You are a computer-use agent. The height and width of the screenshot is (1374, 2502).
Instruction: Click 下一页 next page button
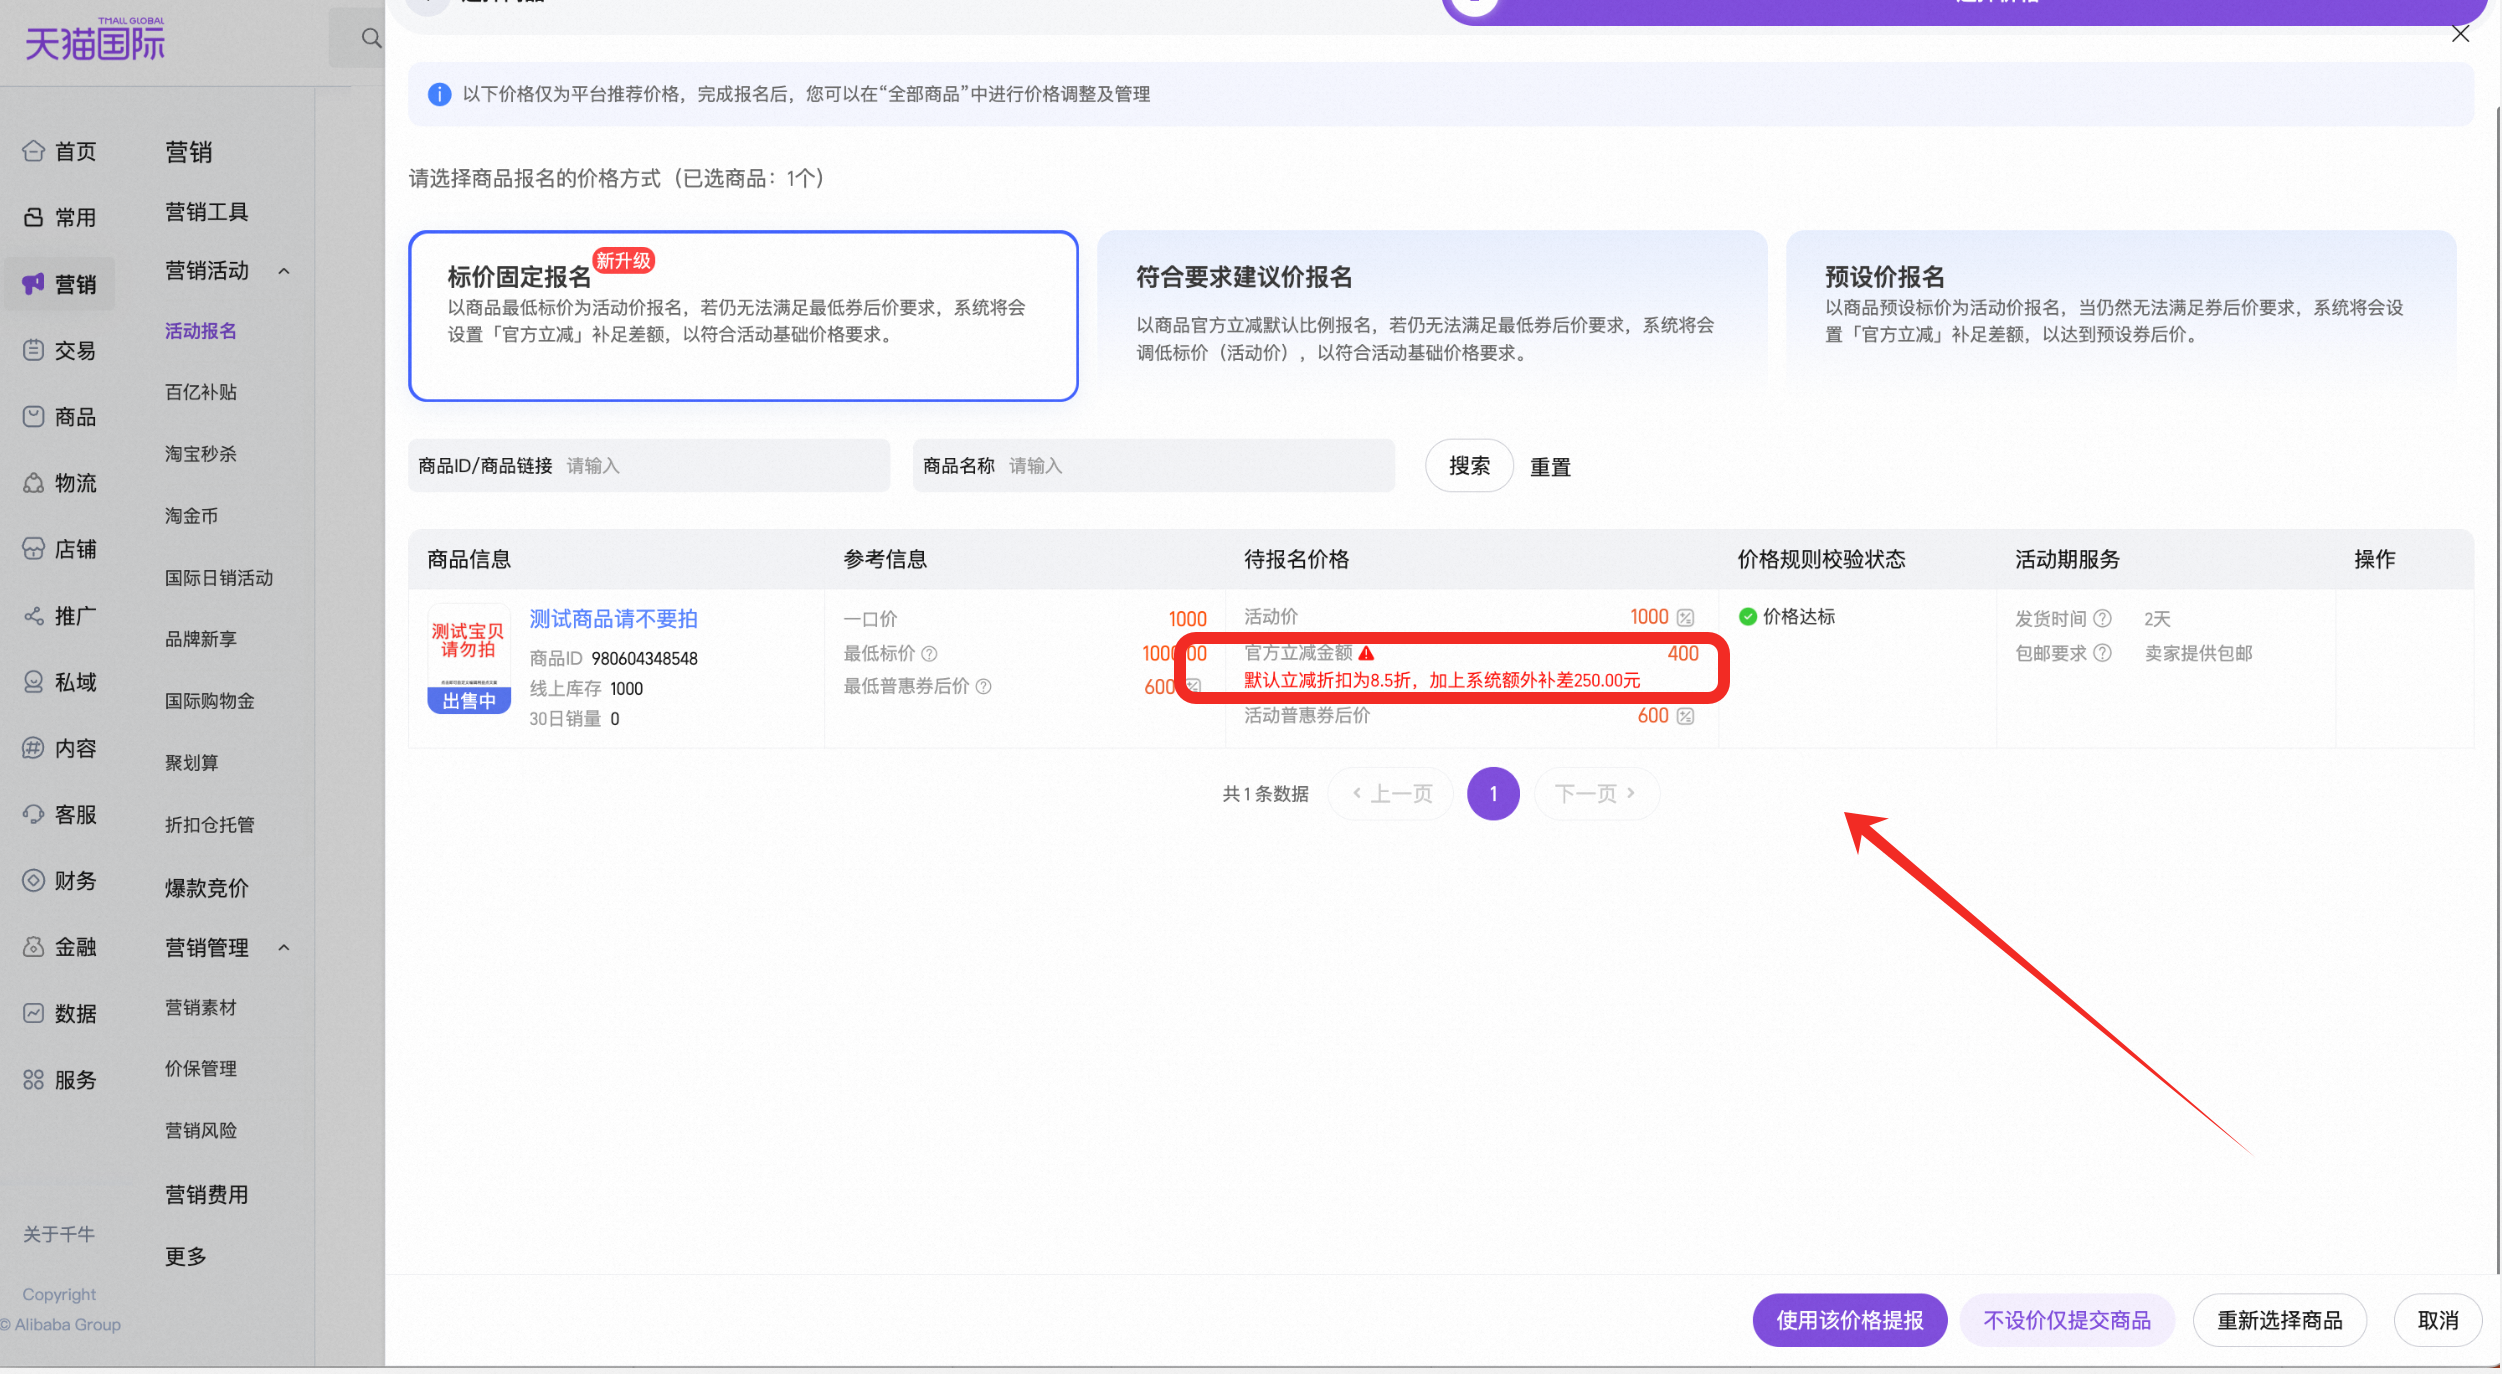coord(1597,794)
